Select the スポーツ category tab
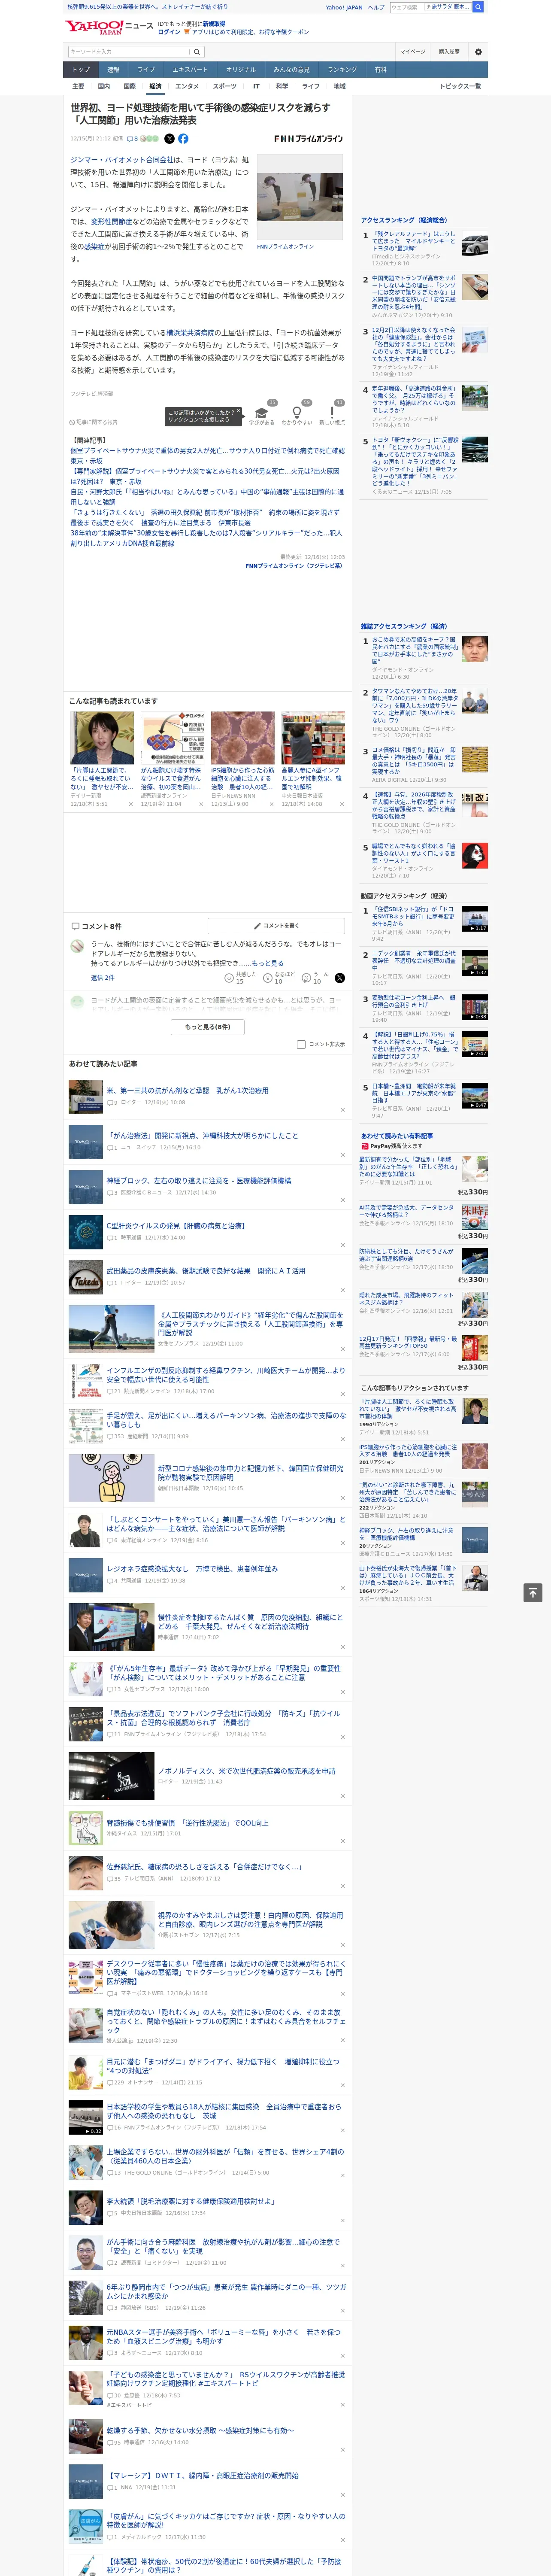 (225, 86)
